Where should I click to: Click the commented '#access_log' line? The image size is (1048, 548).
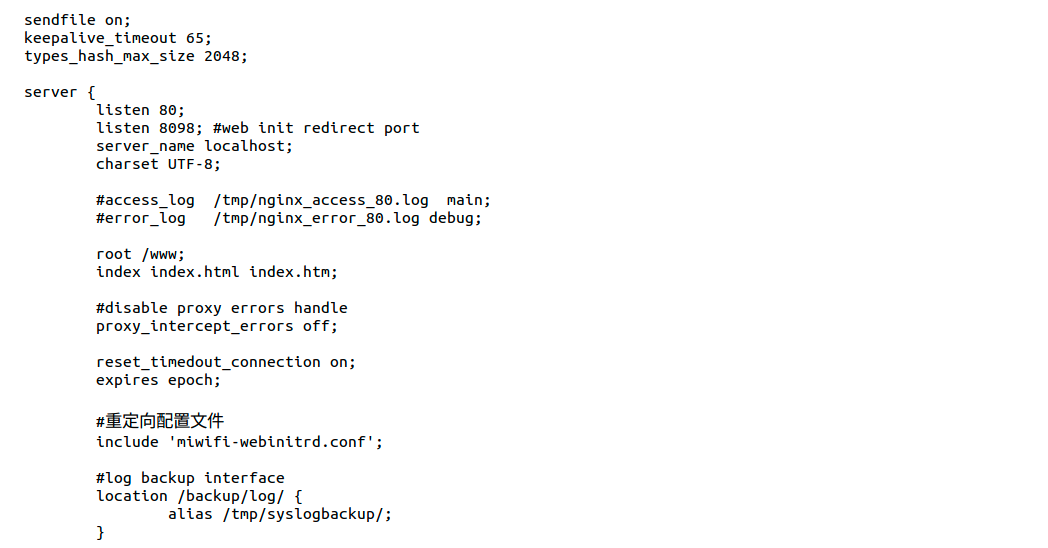(x=293, y=200)
